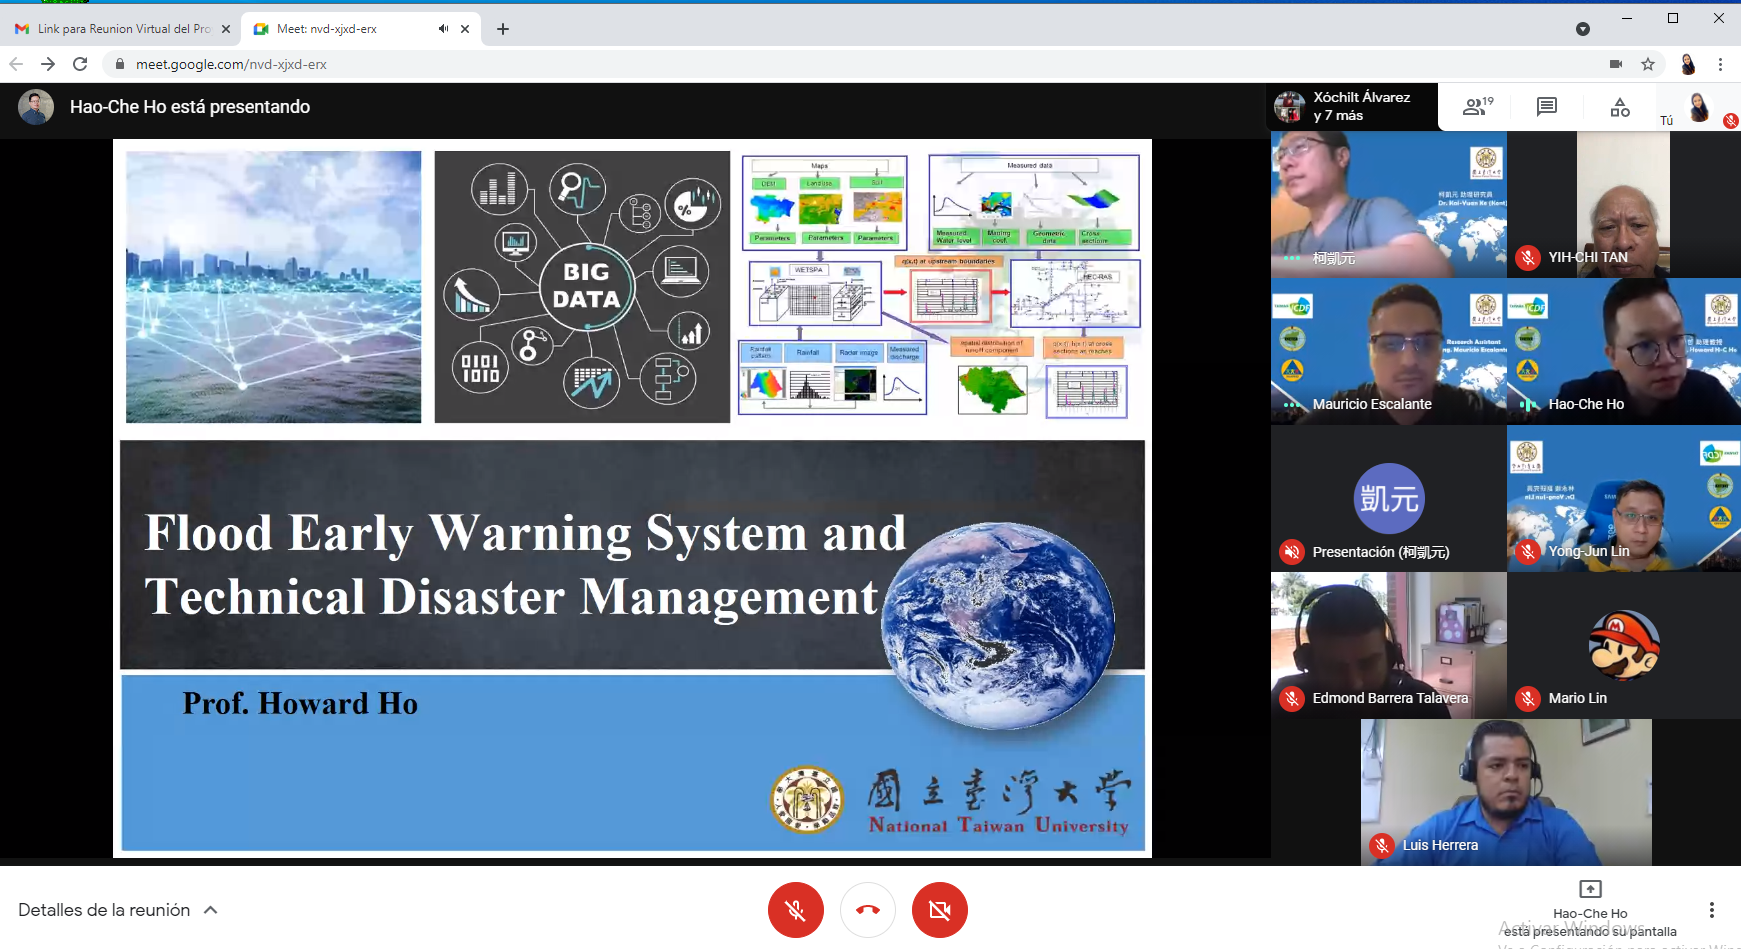
Task: Click the presenter avatar in header
Action: click(x=36, y=107)
